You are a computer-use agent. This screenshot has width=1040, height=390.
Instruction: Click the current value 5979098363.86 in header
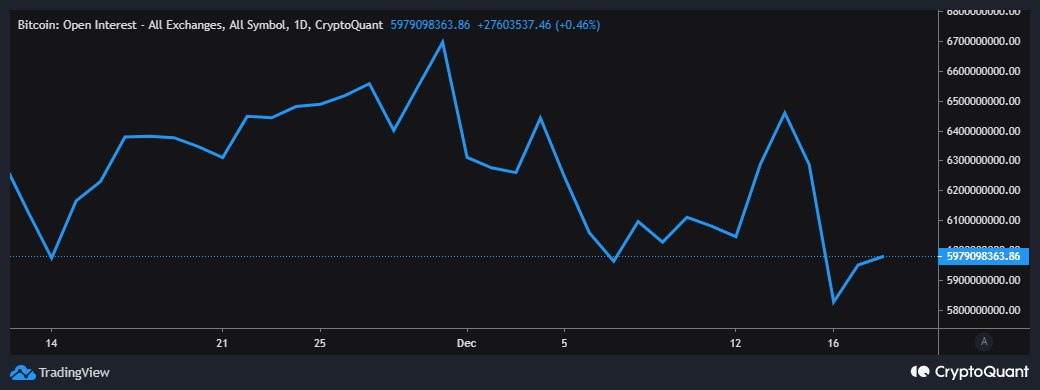430,25
